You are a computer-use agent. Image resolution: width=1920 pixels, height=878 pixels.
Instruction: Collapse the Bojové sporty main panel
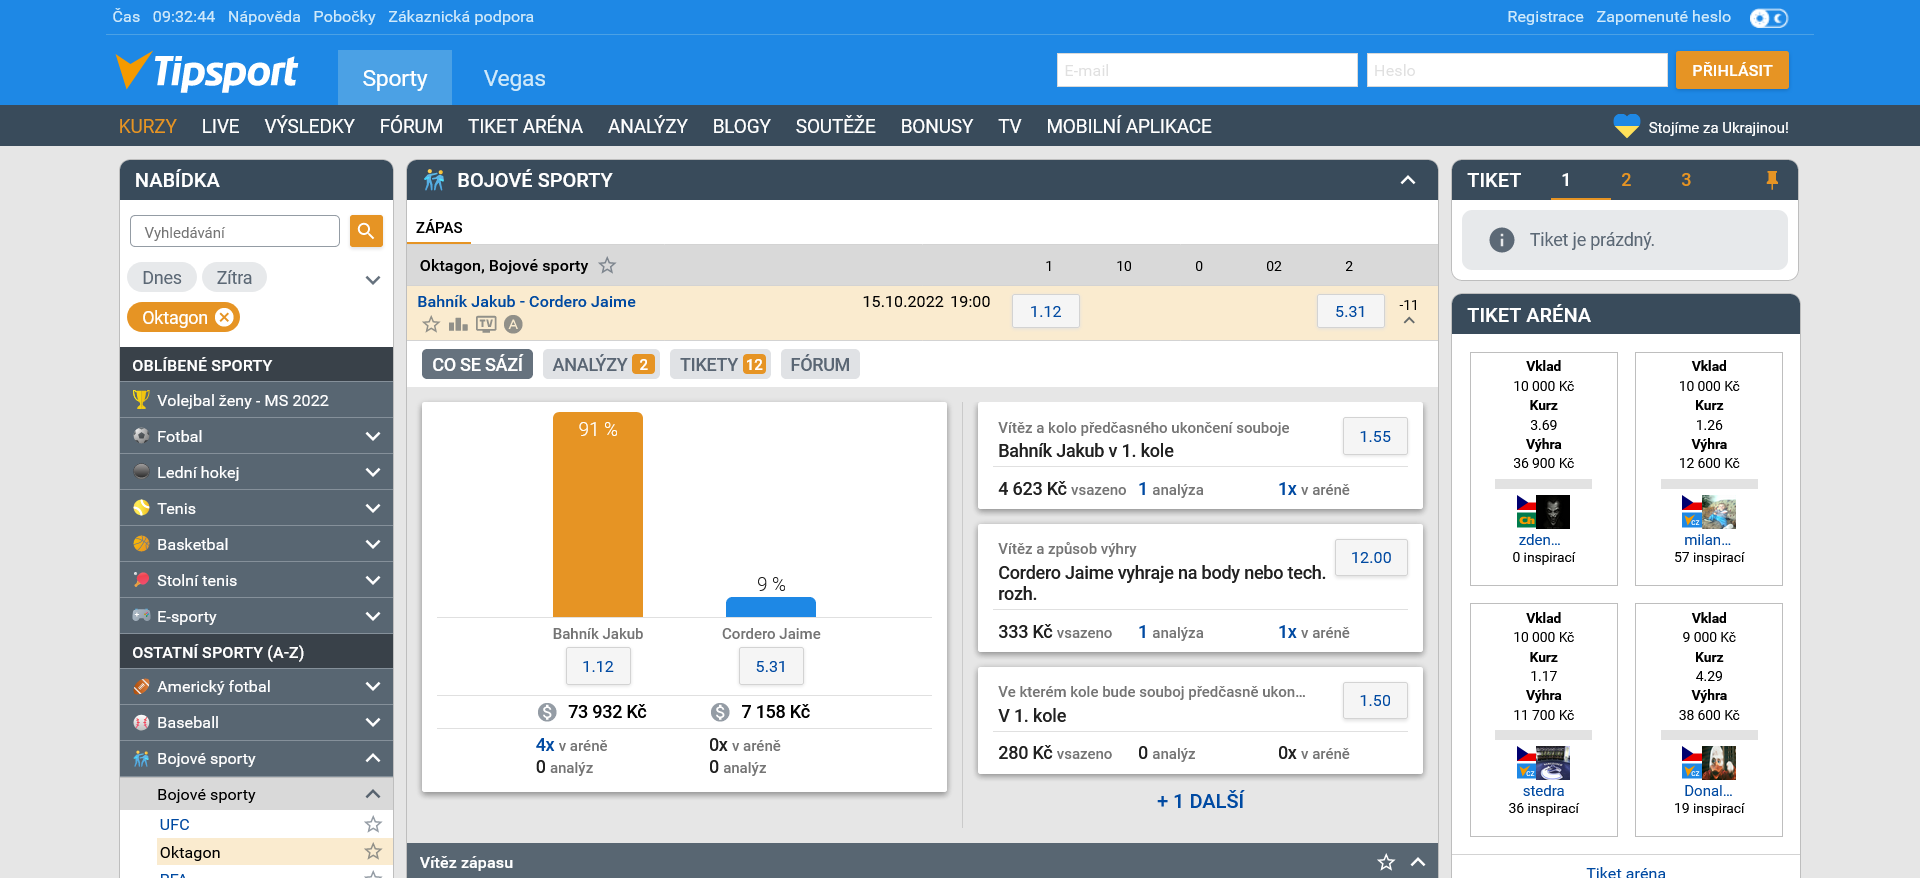[x=1408, y=180]
